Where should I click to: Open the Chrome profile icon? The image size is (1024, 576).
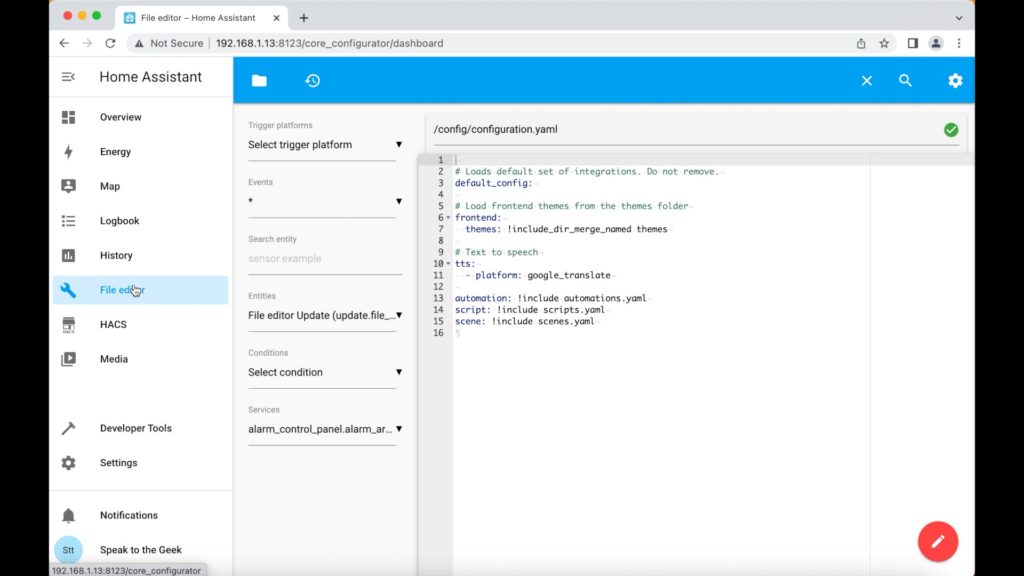[x=936, y=43]
